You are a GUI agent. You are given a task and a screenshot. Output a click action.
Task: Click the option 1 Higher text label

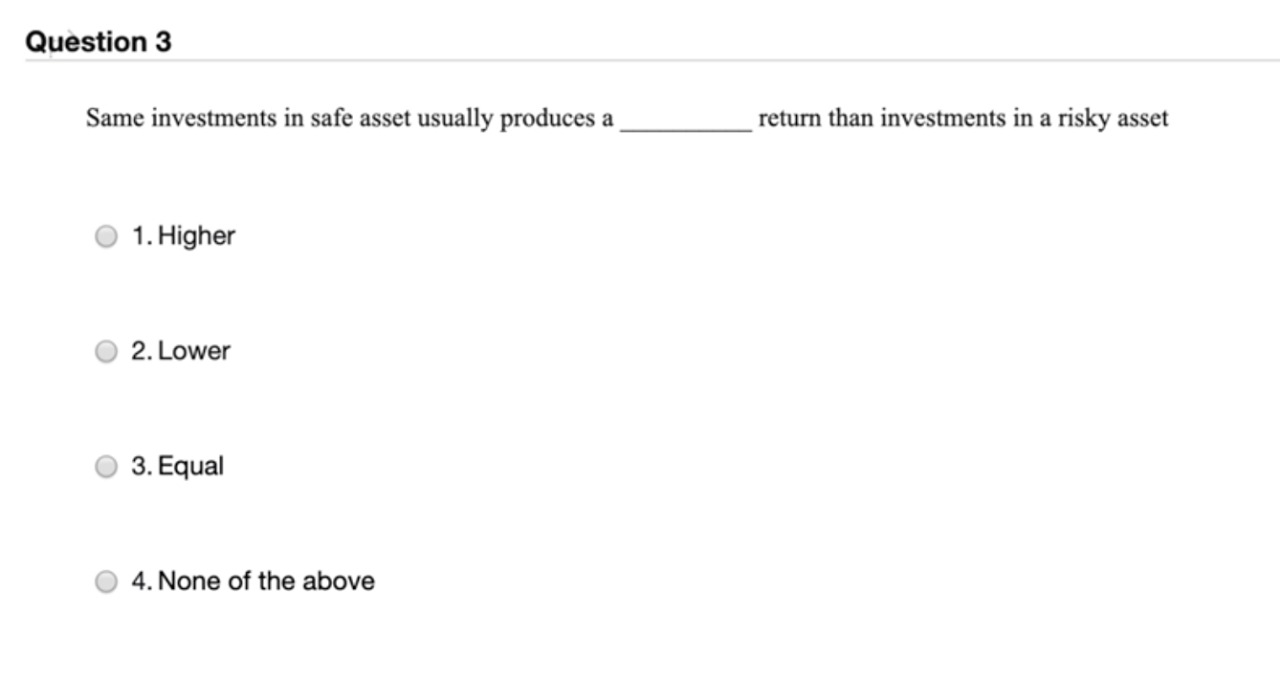coord(182,236)
